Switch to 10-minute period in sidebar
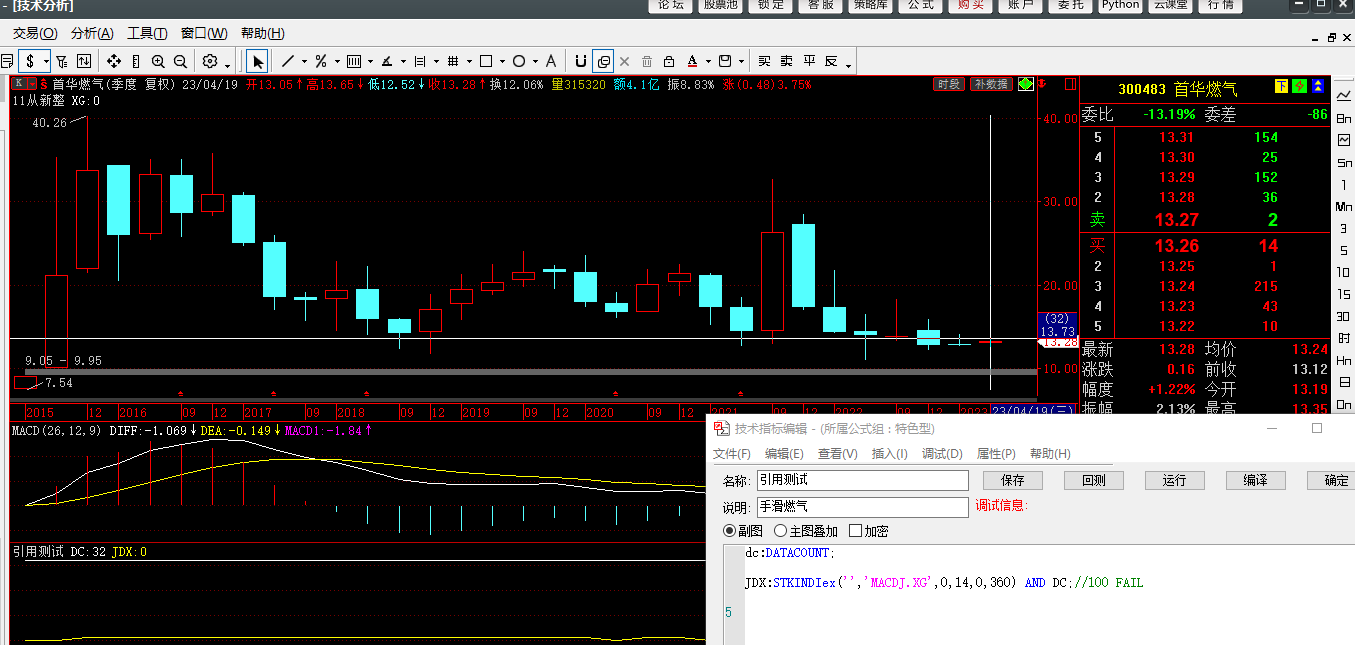The image size is (1355, 645). coord(1344,272)
